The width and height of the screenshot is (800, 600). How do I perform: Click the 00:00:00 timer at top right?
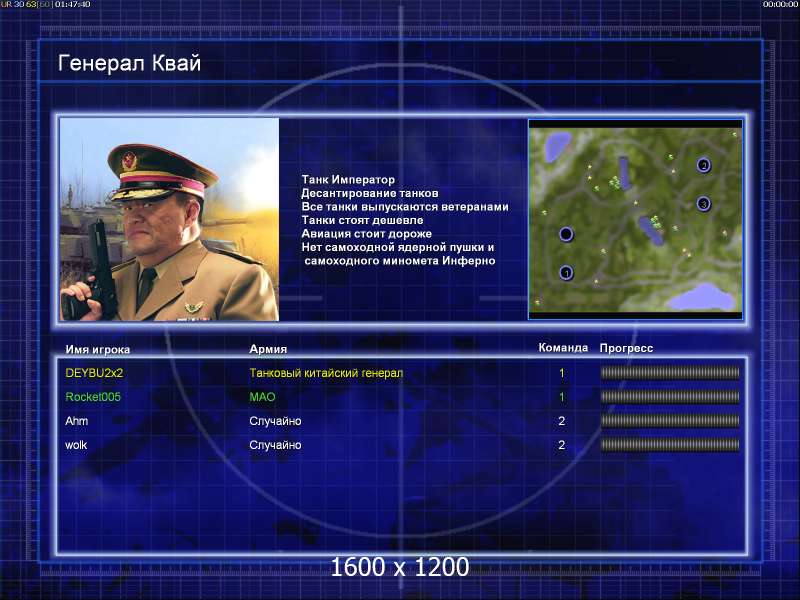[x=780, y=4]
